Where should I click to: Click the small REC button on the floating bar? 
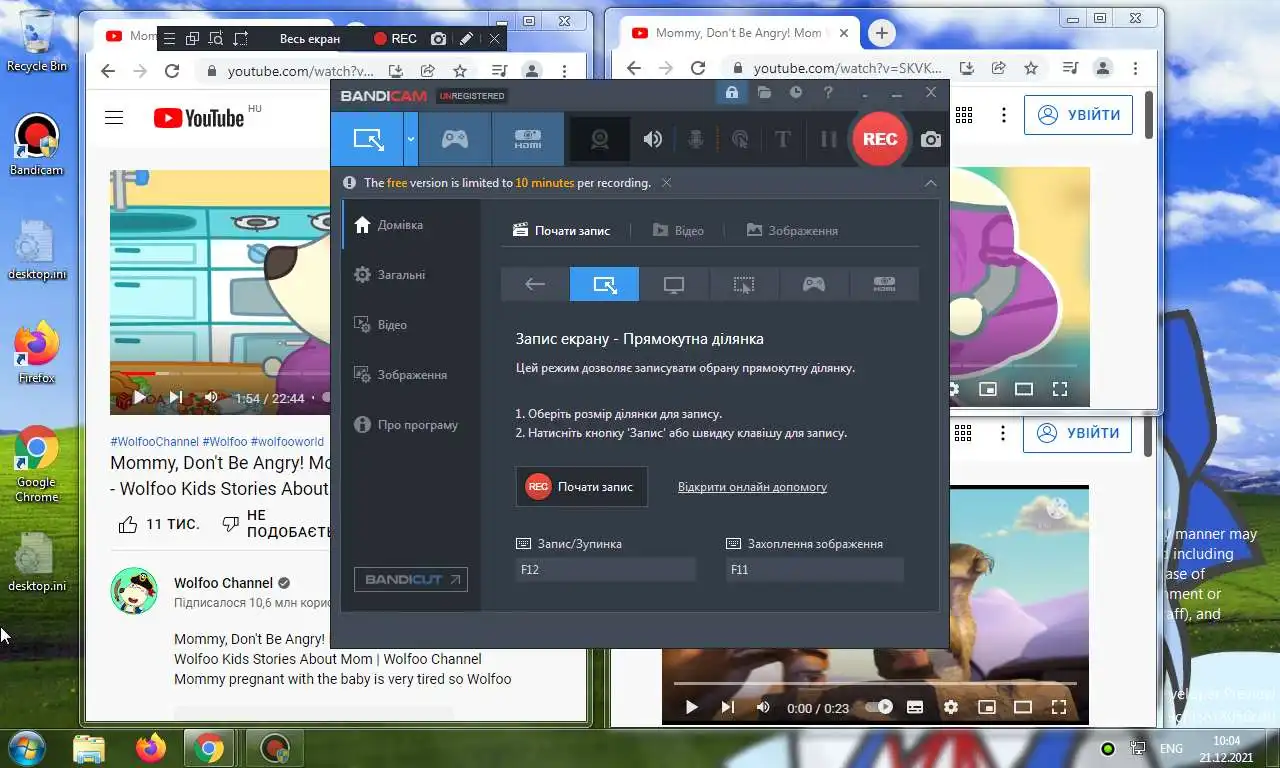(395, 39)
